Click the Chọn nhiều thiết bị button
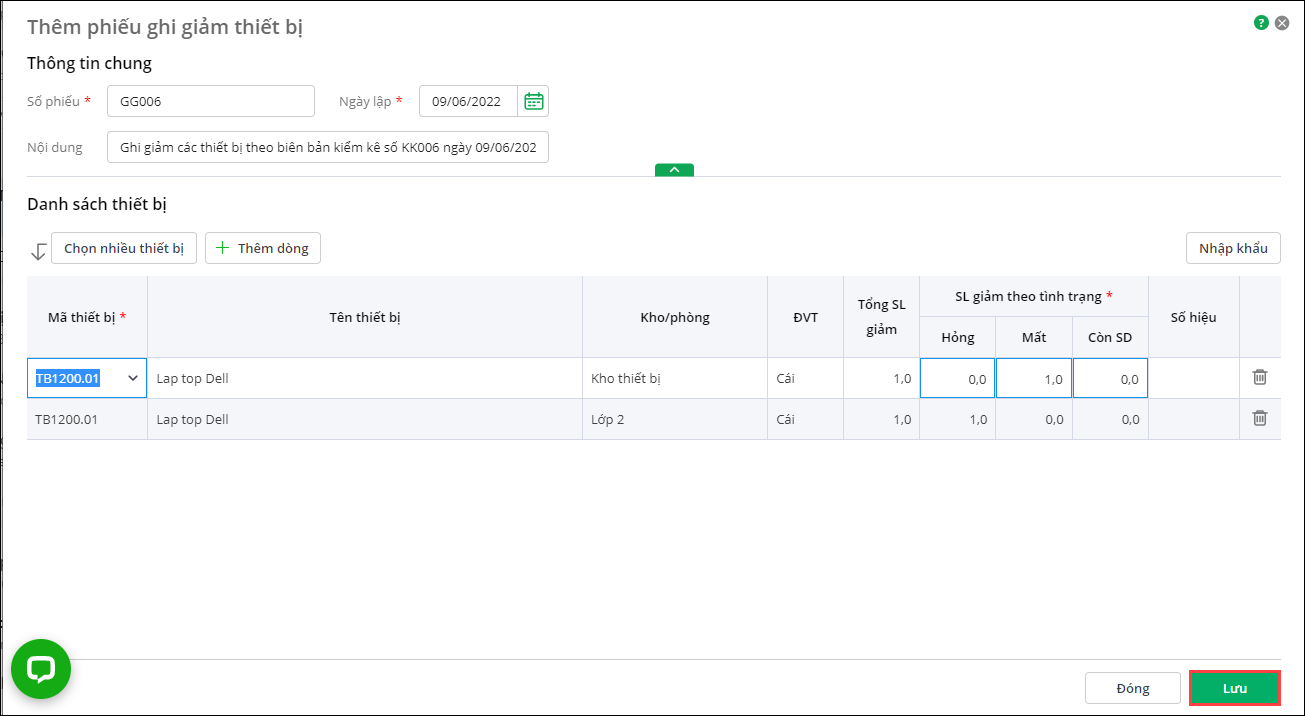 click(124, 248)
